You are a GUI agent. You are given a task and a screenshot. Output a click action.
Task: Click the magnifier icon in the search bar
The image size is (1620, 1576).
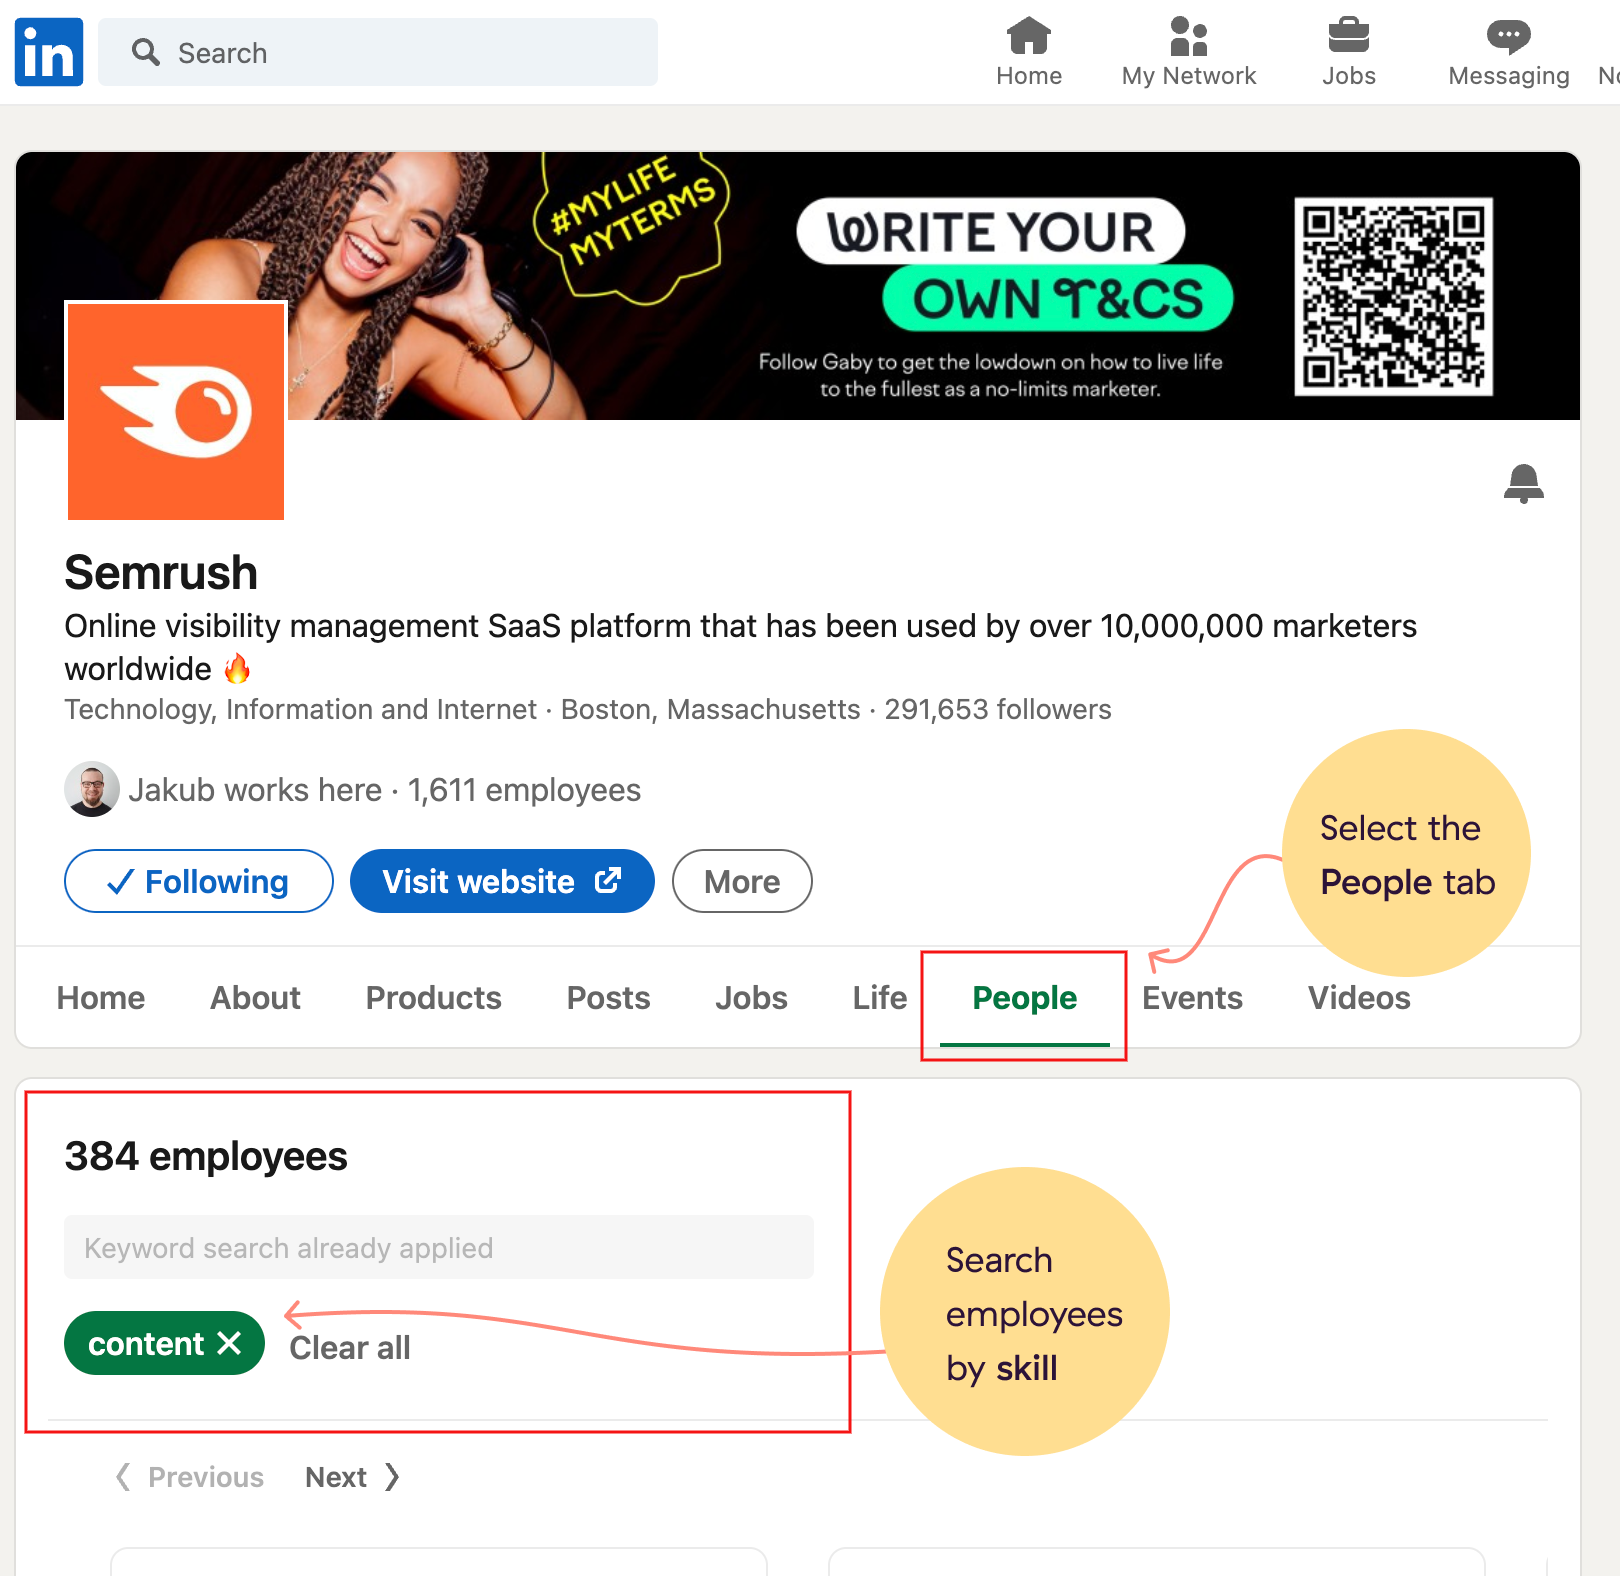click(x=146, y=52)
